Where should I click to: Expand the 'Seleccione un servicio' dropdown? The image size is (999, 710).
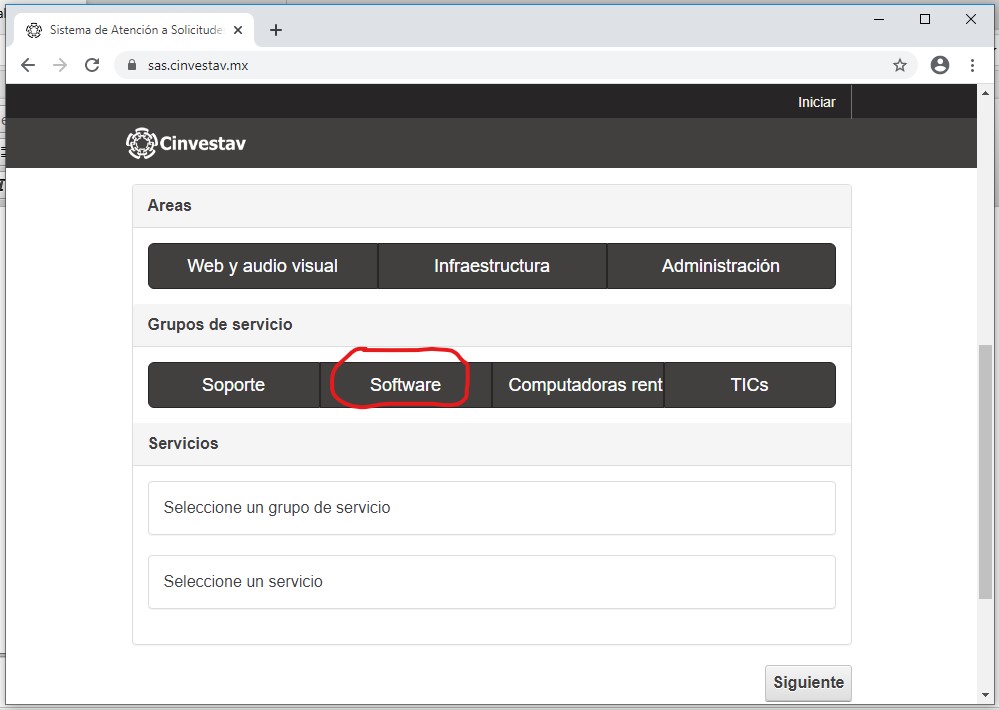491,582
